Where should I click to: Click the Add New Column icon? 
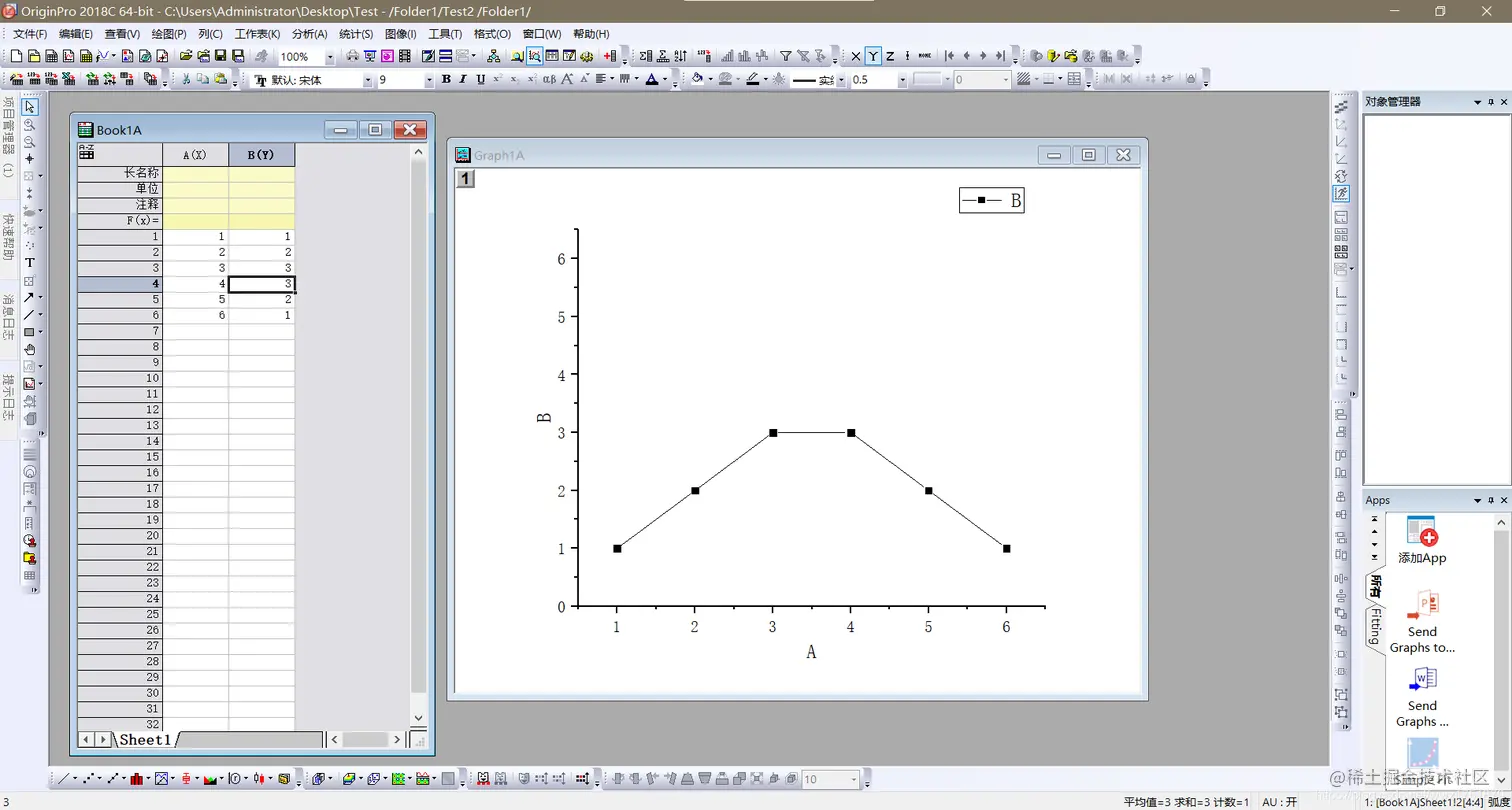tap(610, 56)
